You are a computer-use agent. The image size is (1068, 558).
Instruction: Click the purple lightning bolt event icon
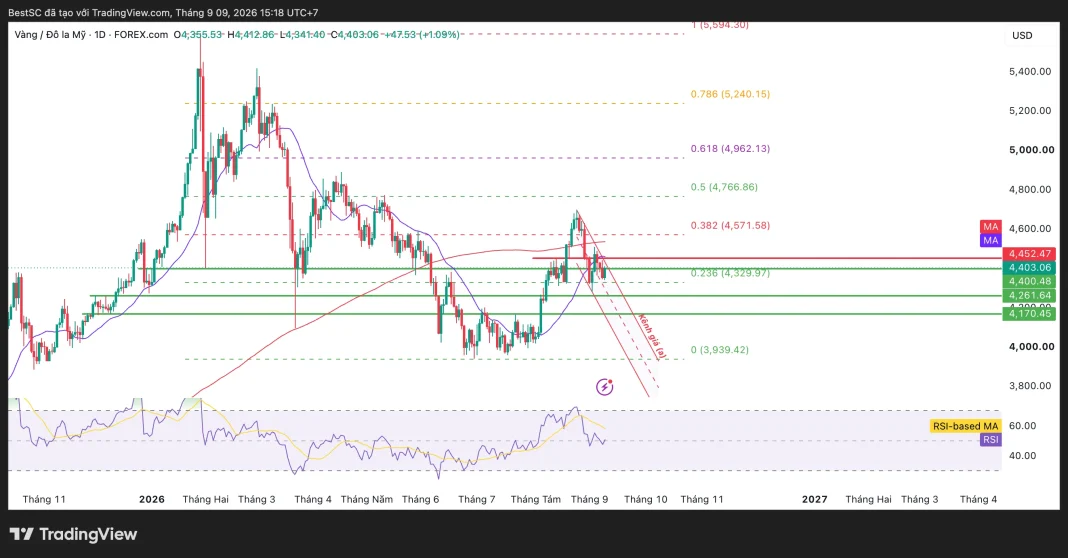[x=604, y=387]
